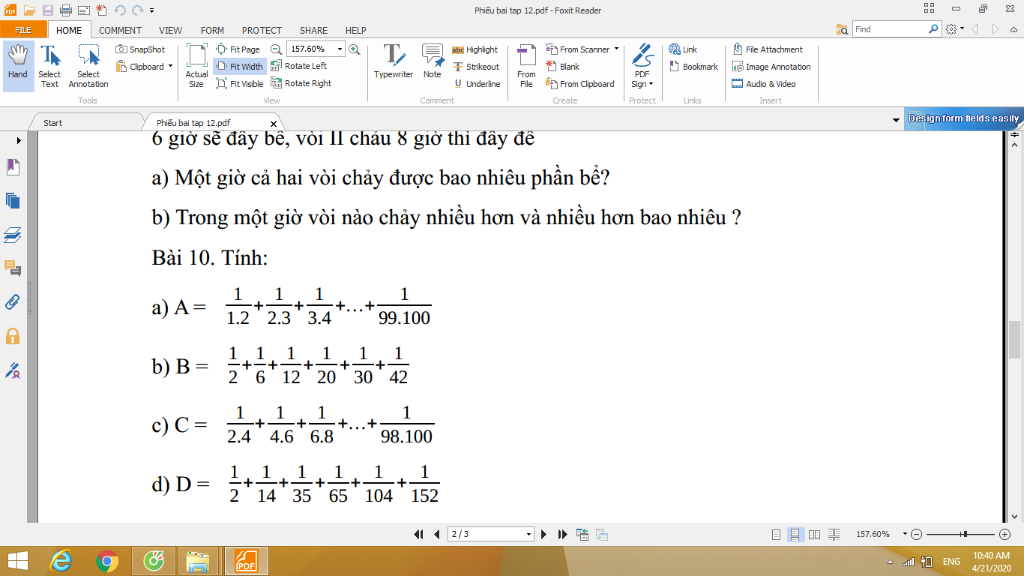The height and width of the screenshot is (576, 1024).
Task: Enable single page view mode
Action: point(776,534)
